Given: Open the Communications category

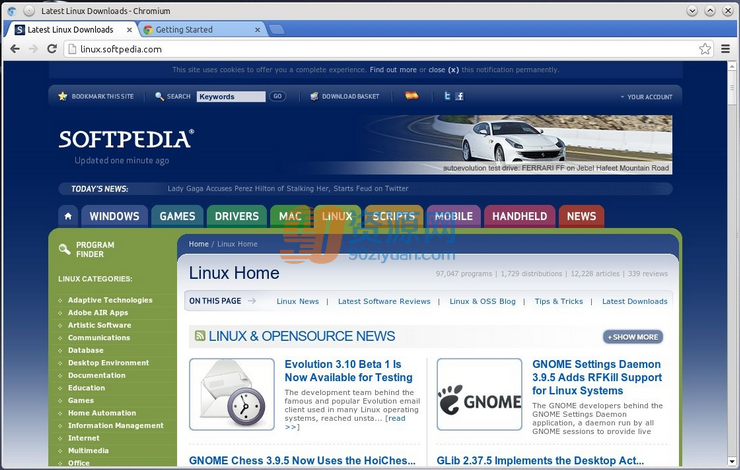Looking at the screenshot, I should click(x=99, y=338).
